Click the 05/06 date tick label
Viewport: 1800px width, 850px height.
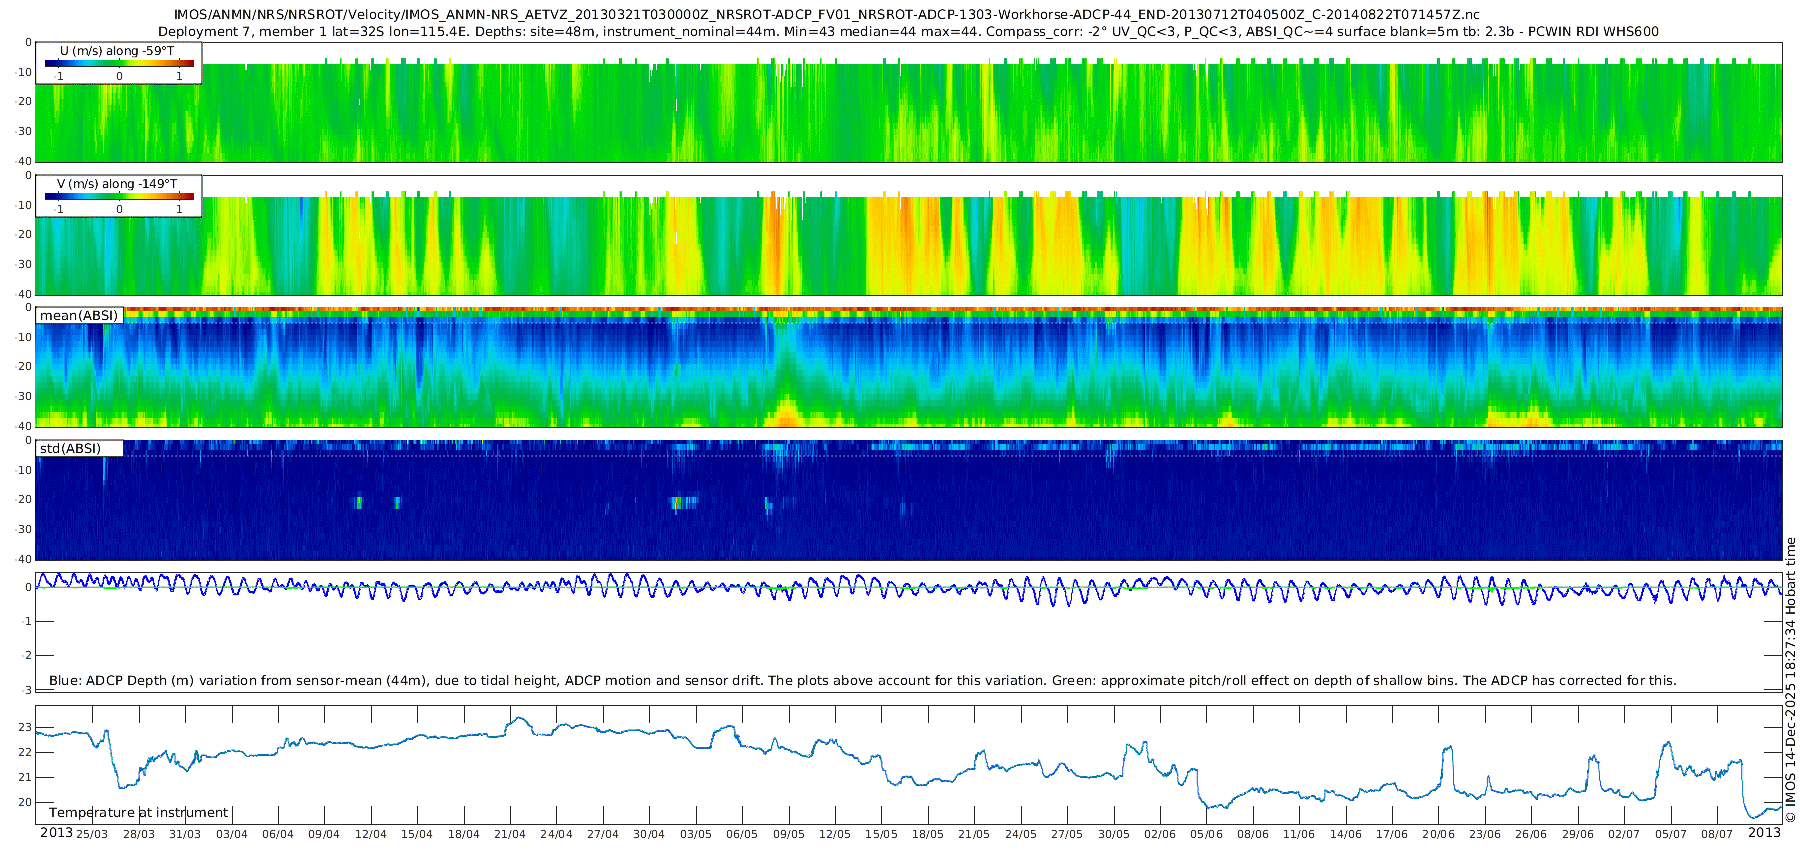click(1206, 834)
